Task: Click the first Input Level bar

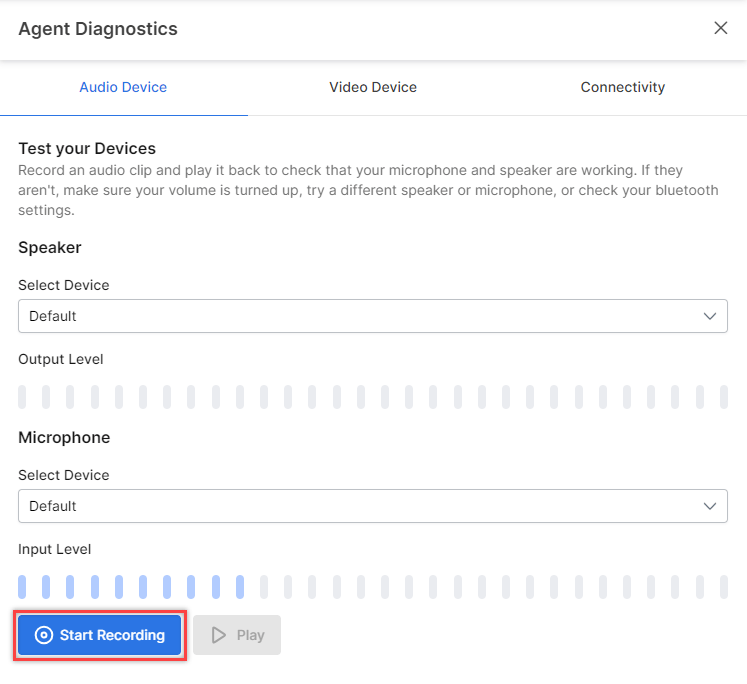Action: (x=22, y=587)
